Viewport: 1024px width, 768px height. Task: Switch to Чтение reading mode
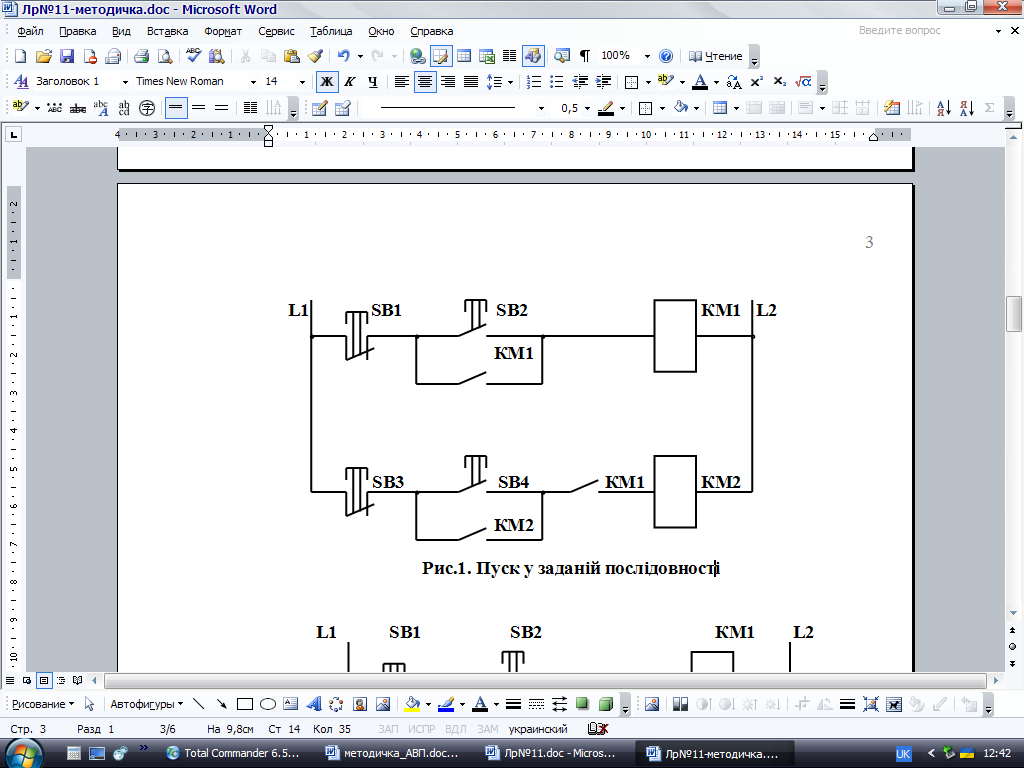point(716,56)
